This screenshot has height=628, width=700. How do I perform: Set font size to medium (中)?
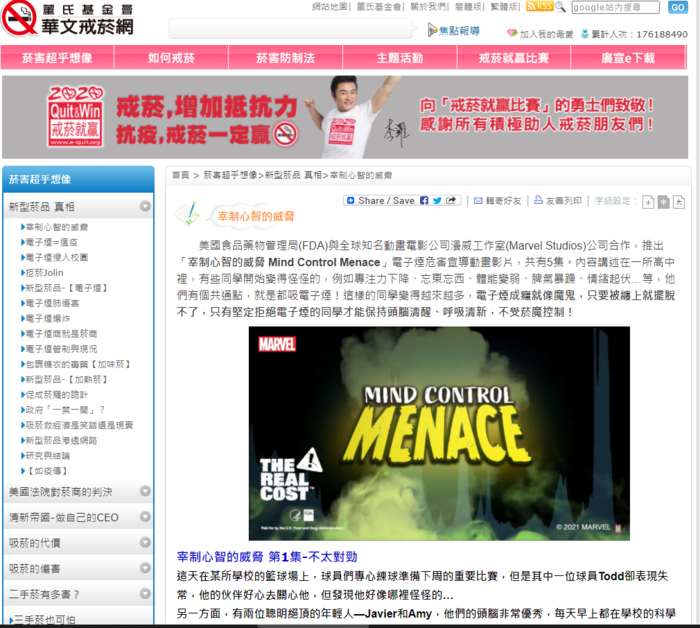click(x=664, y=202)
